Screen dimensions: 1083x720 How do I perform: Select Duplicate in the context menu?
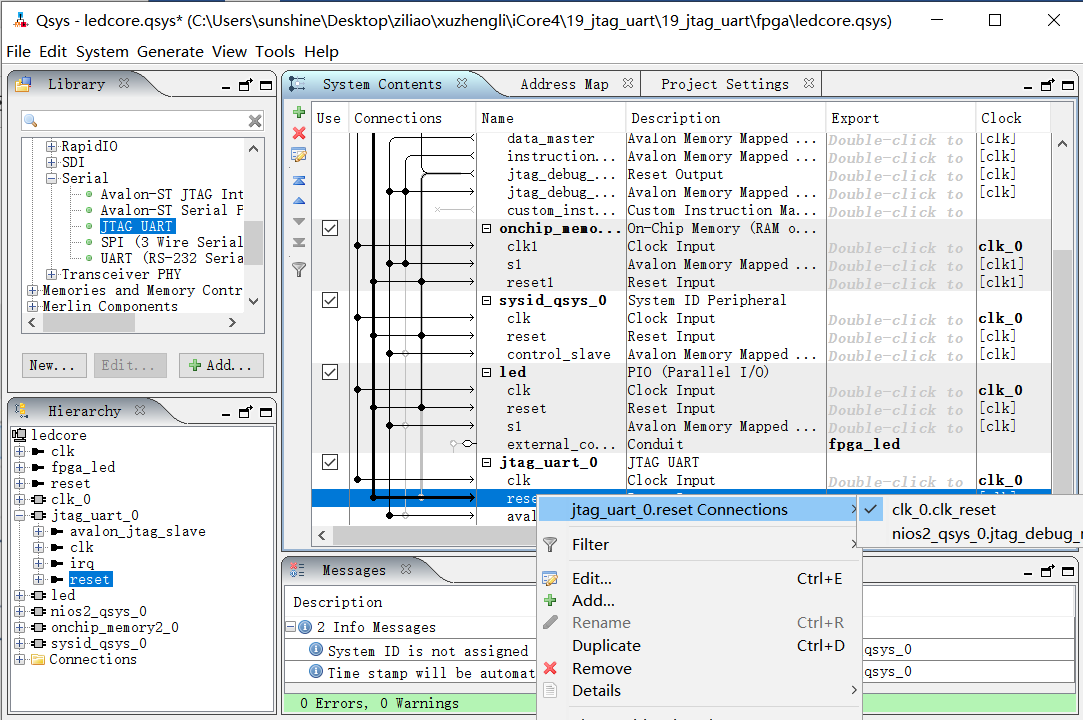pyautogui.click(x=606, y=646)
